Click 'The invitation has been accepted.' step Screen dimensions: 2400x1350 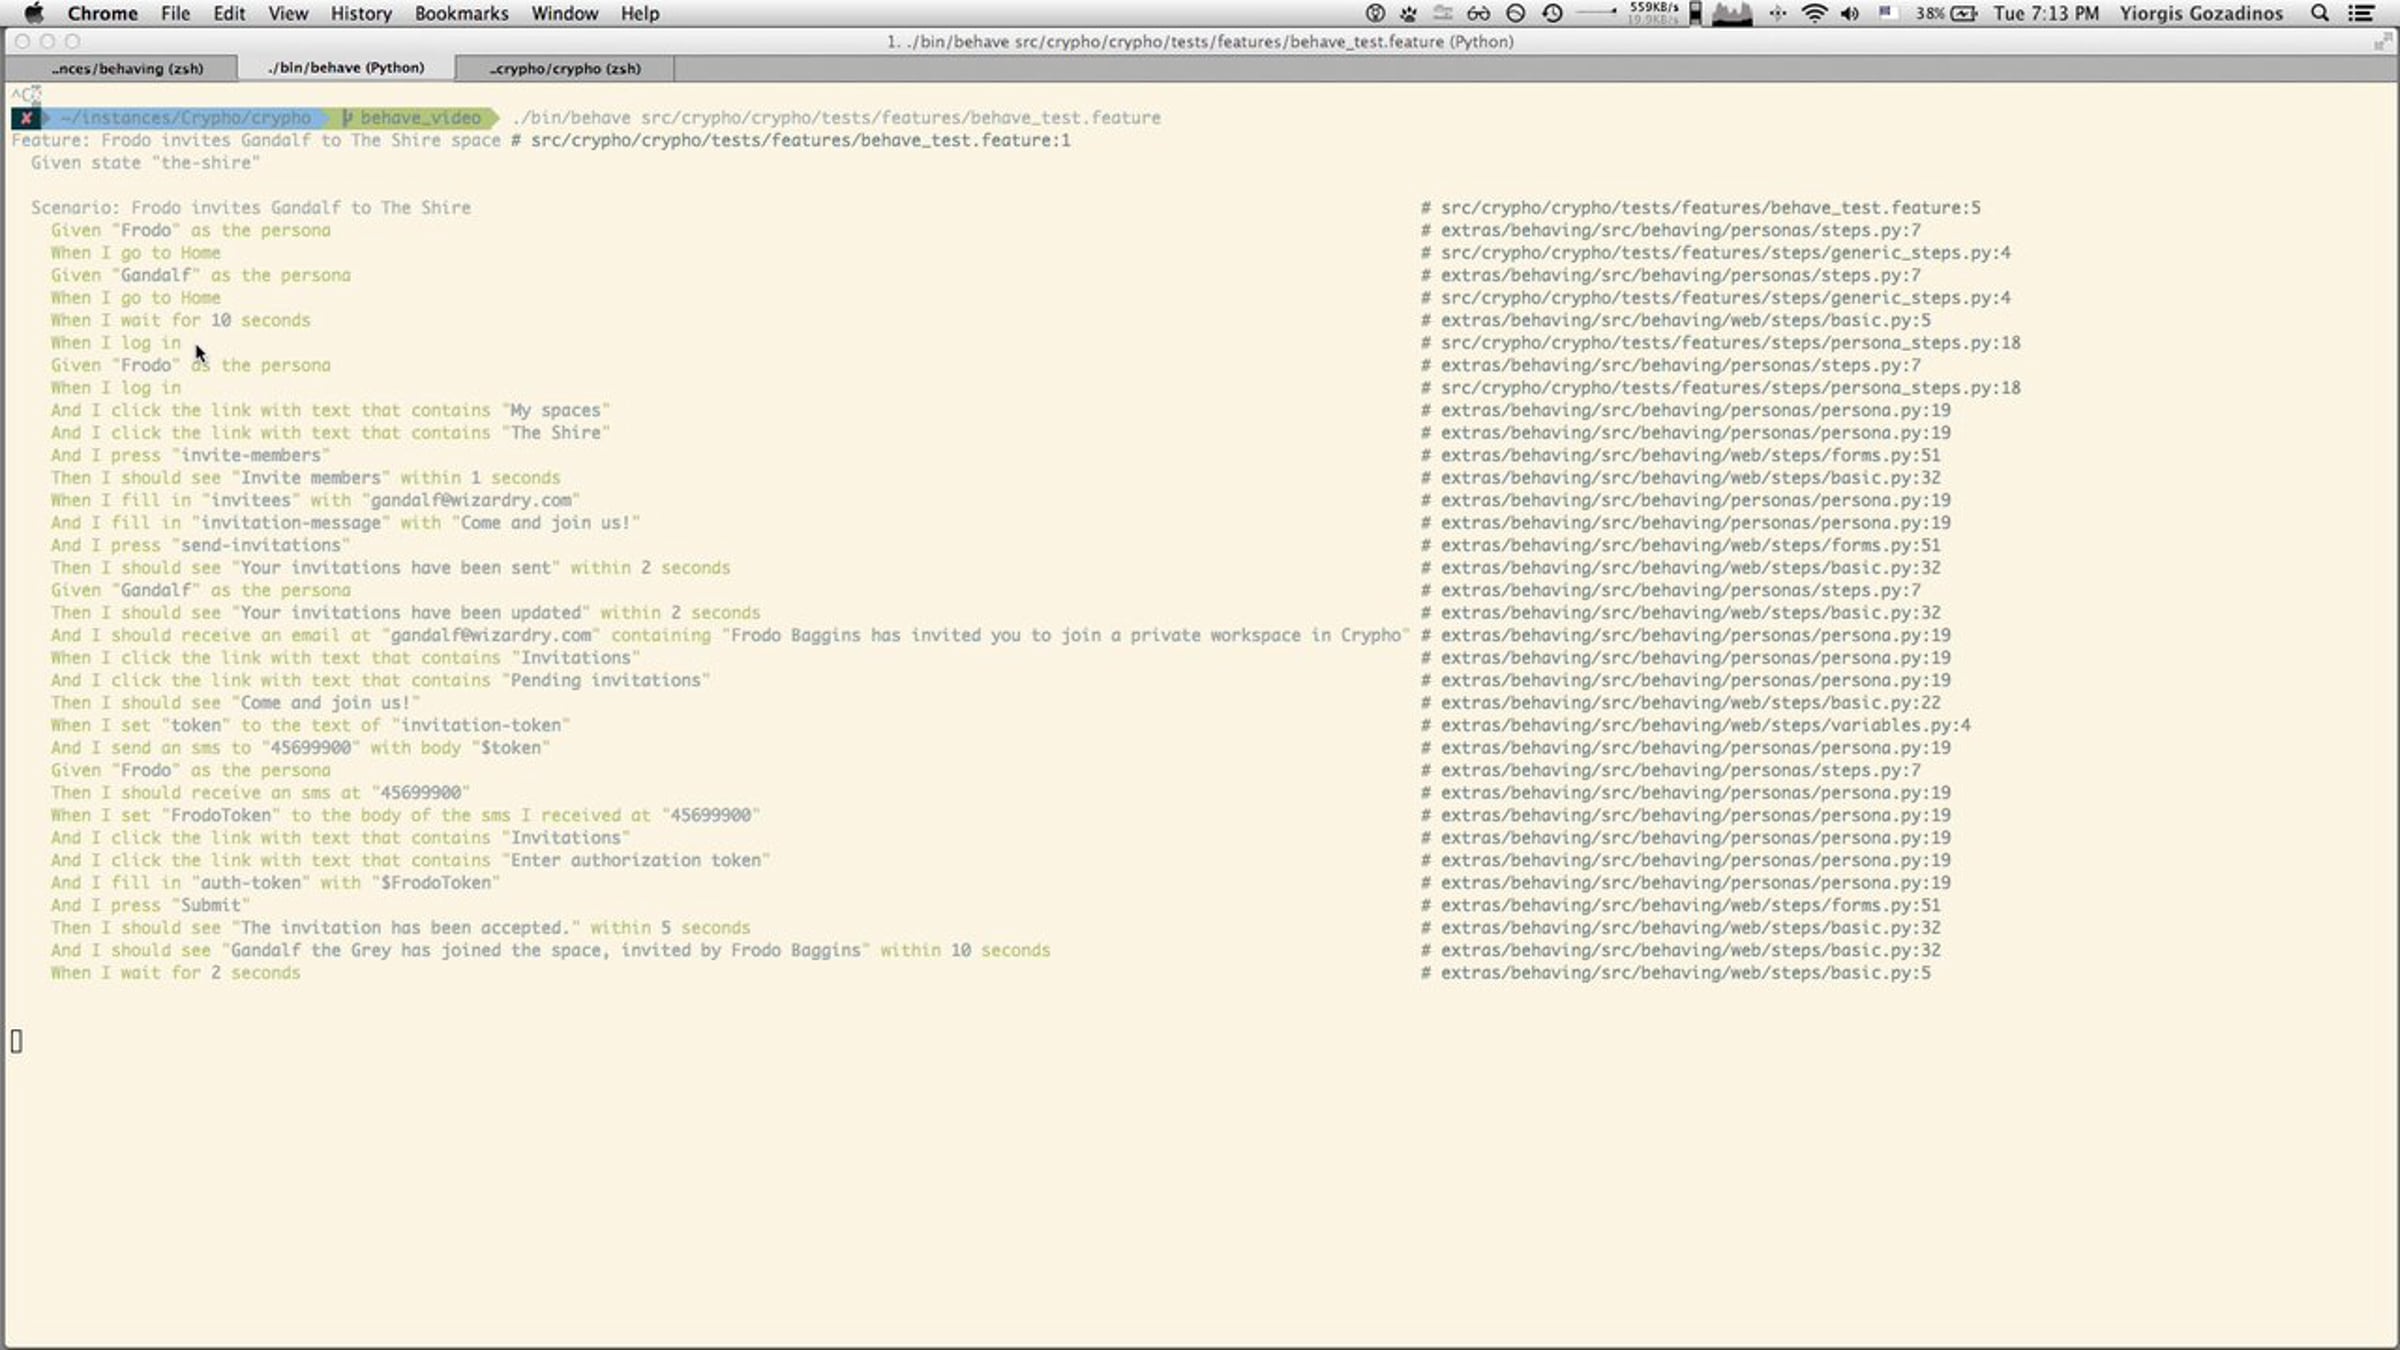pos(400,928)
